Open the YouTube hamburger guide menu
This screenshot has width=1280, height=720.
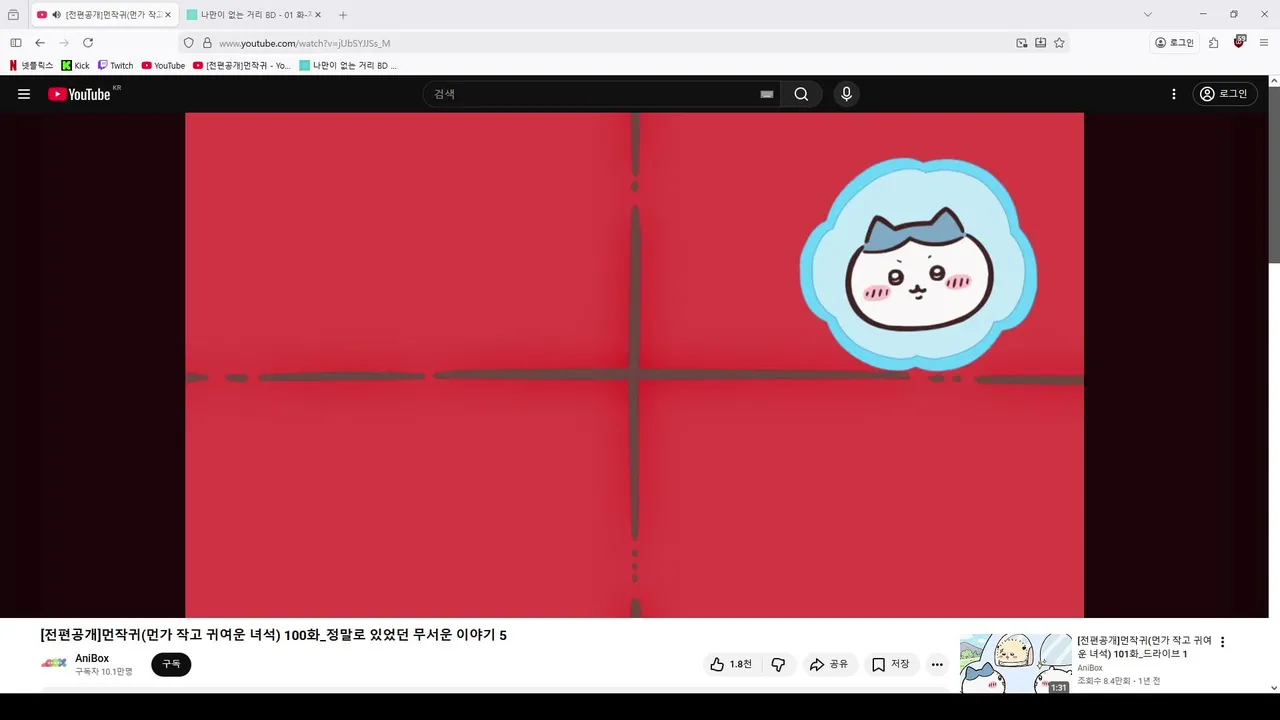(x=24, y=94)
